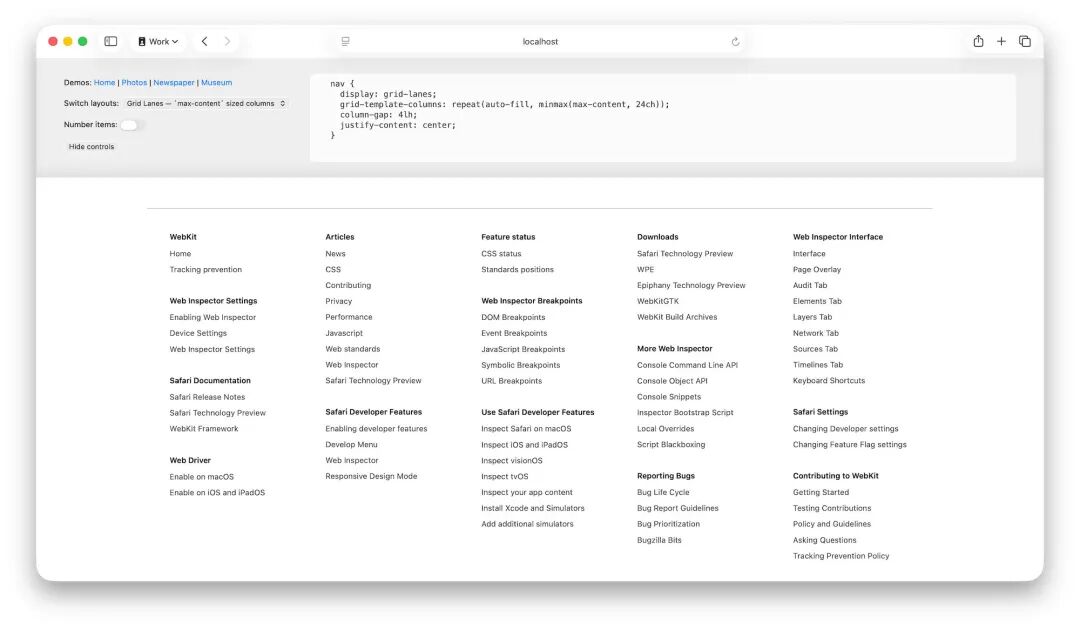The image size is (1080, 629).
Task: Open the Home demo link
Action: [x=105, y=83]
